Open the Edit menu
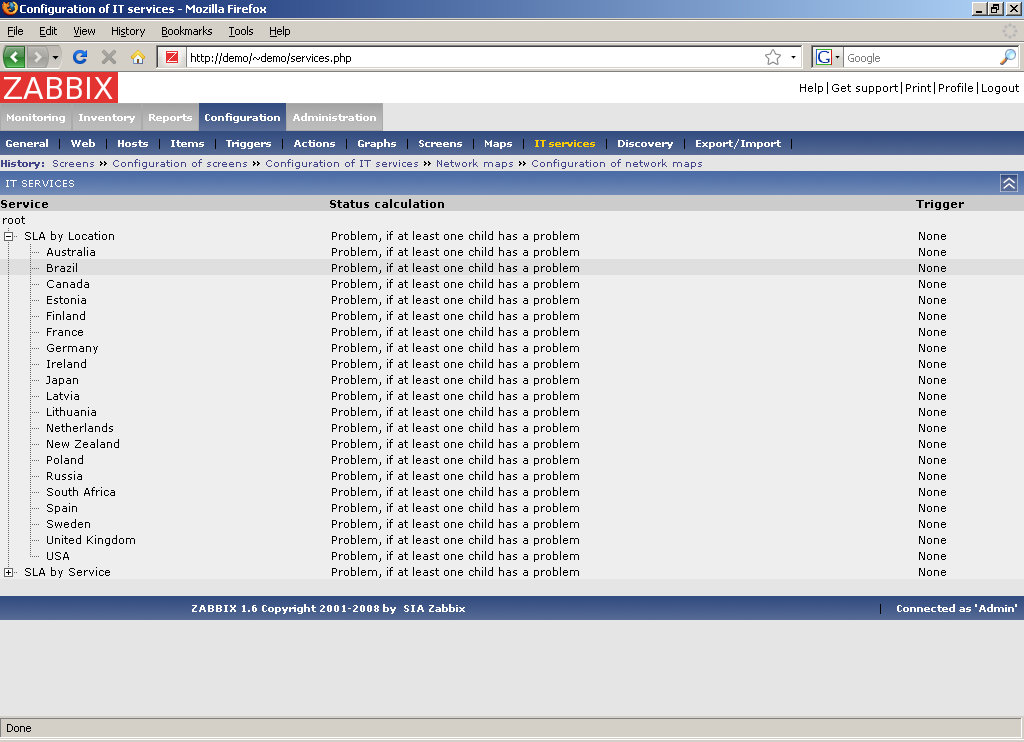 48,31
